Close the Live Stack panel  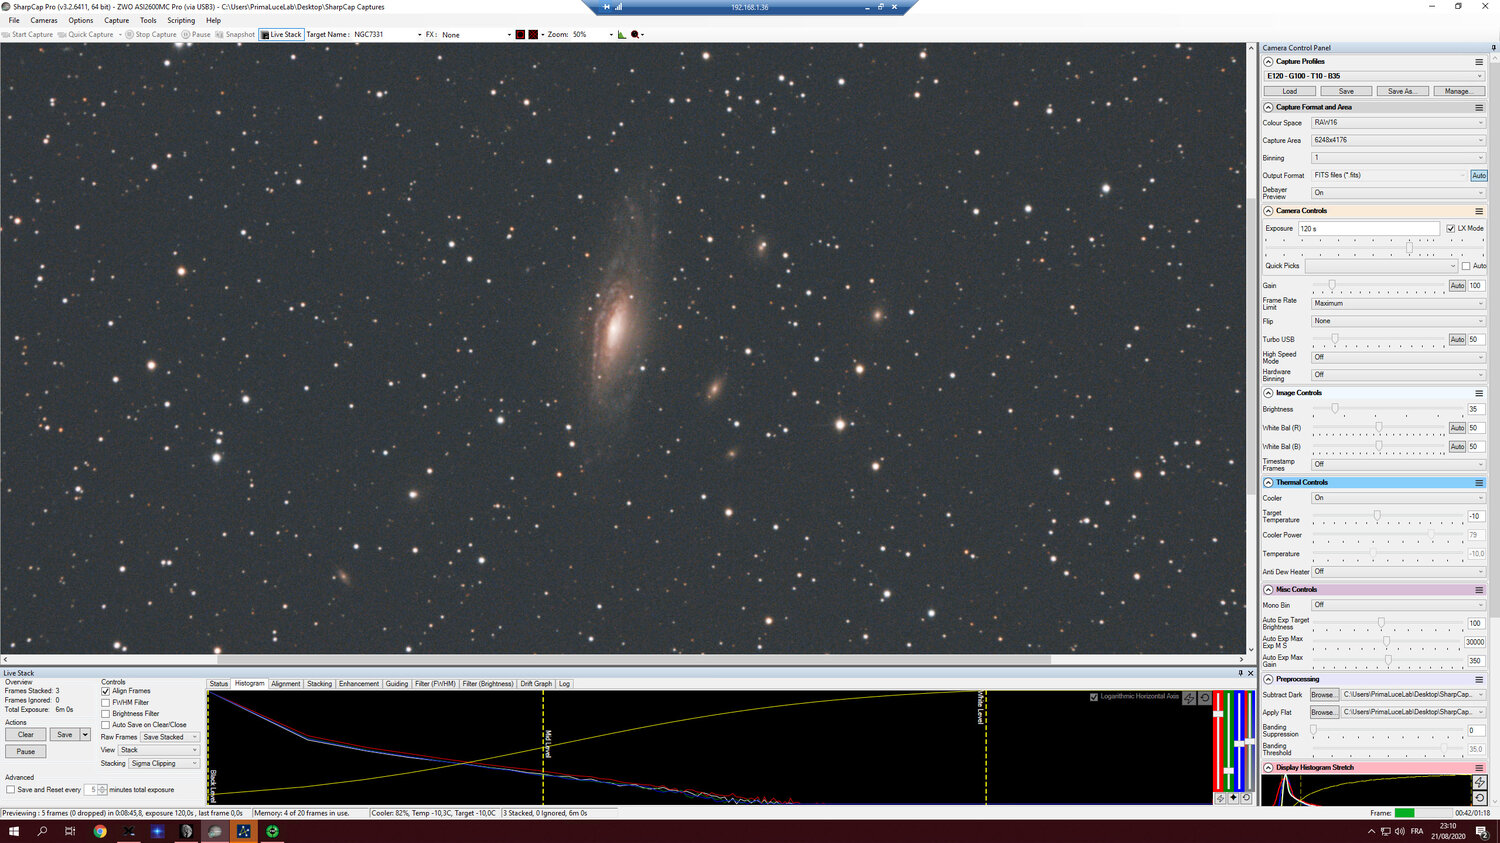tap(1250, 673)
